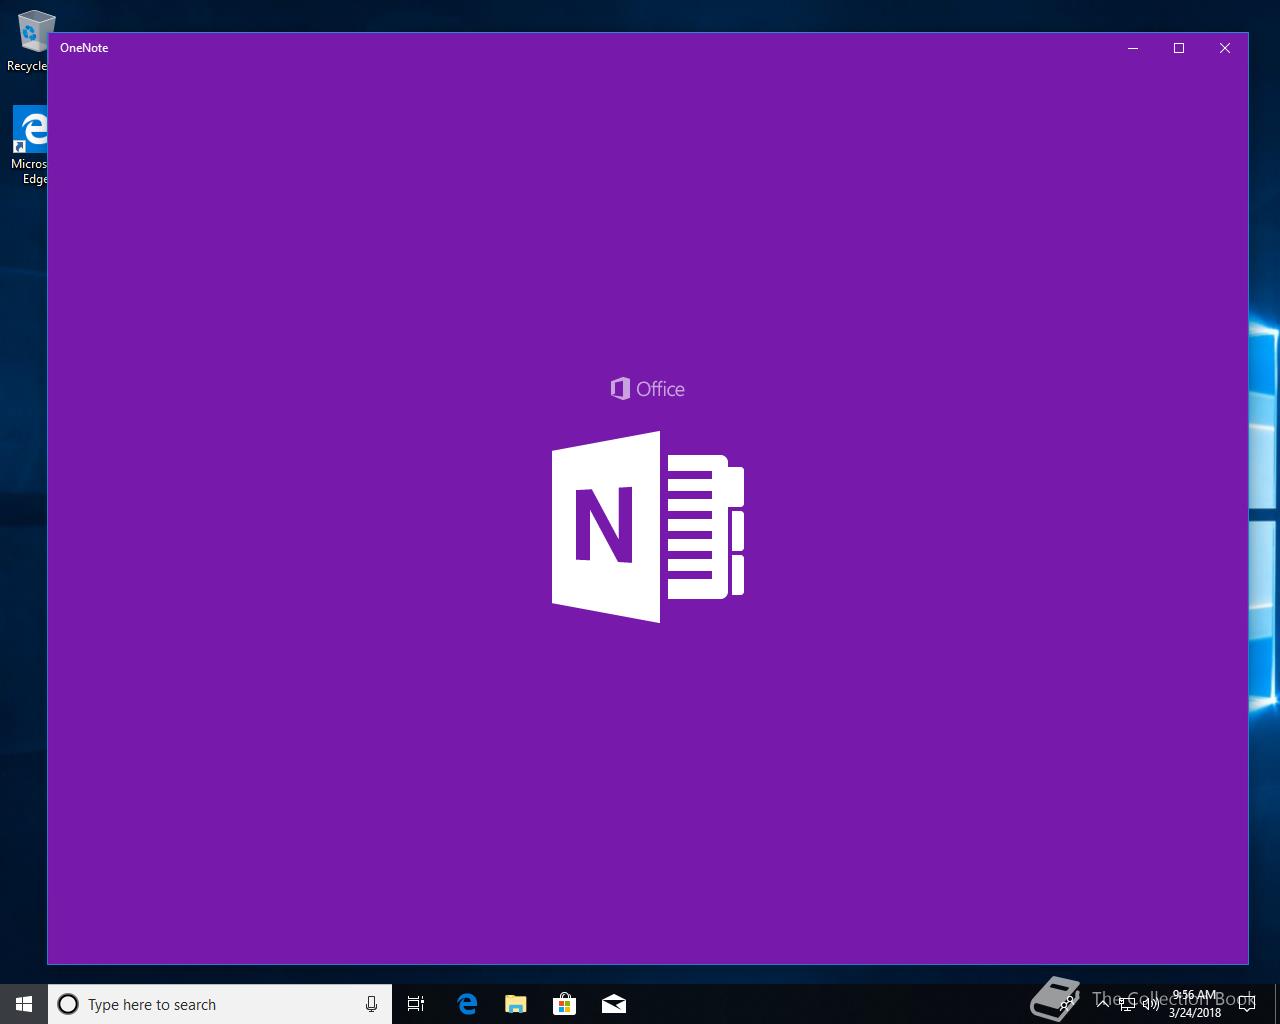The height and width of the screenshot is (1024, 1280).
Task: Launch Microsoft Edge from the taskbar
Action: pyautogui.click(x=467, y=1004)
